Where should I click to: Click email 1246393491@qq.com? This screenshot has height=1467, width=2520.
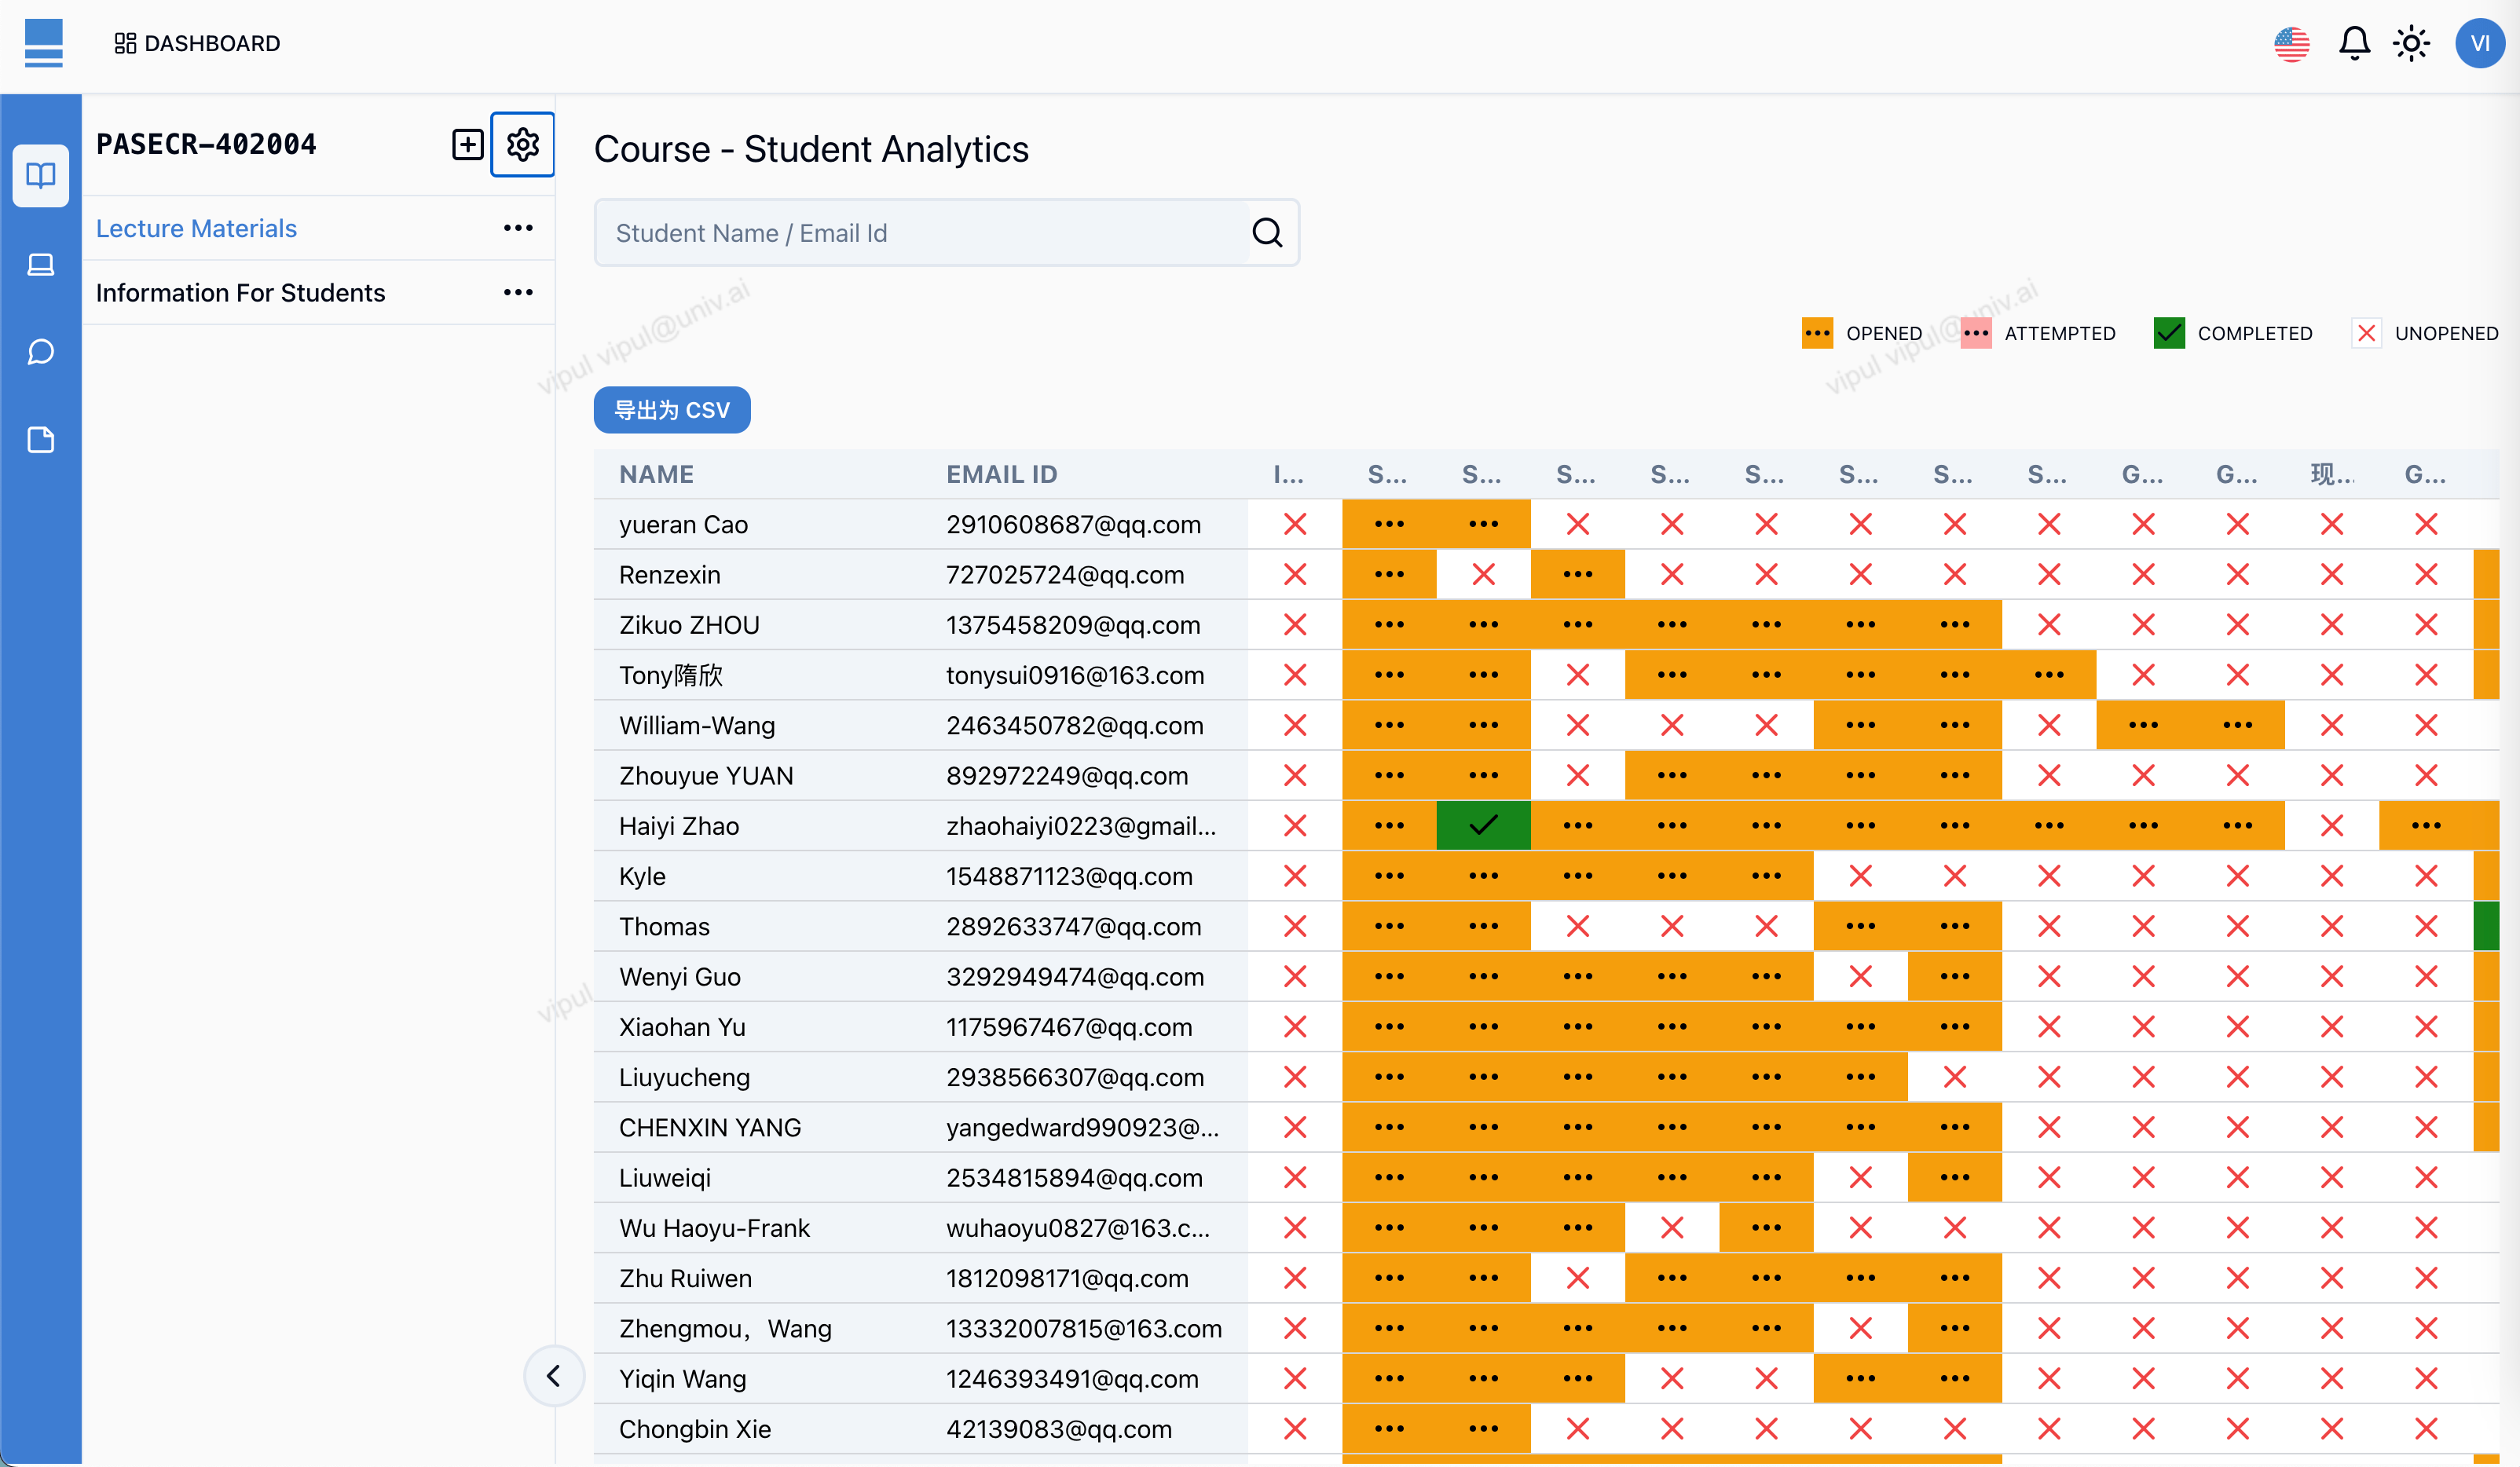coord(1072,1378)
